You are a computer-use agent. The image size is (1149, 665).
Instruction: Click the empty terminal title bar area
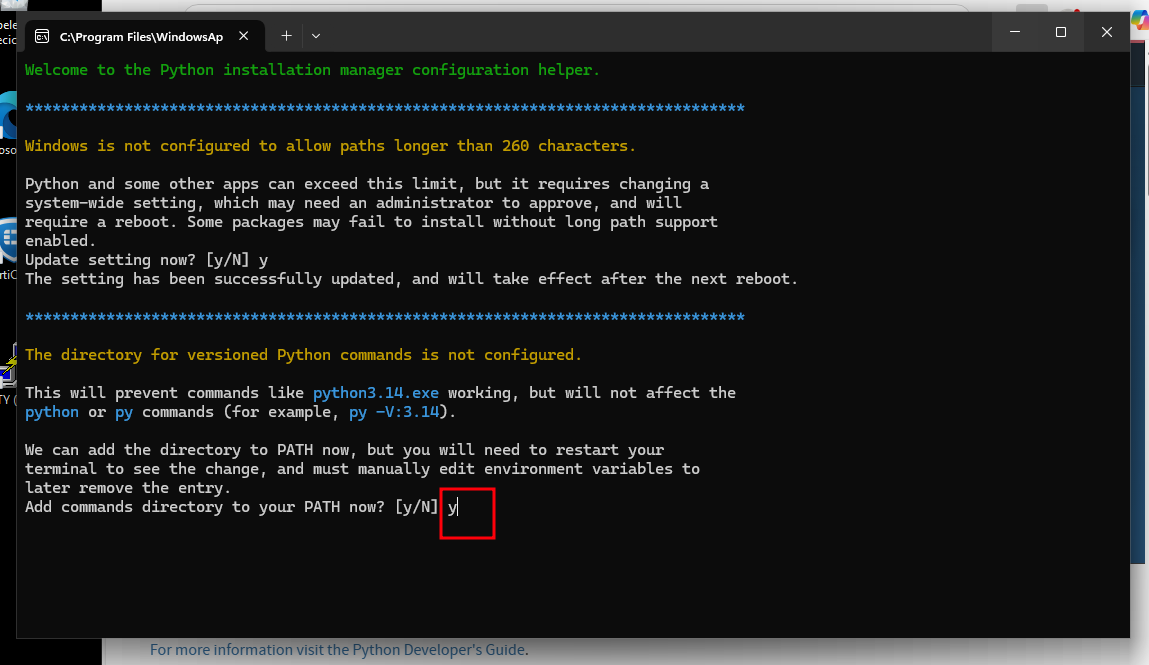coord(650,34)
